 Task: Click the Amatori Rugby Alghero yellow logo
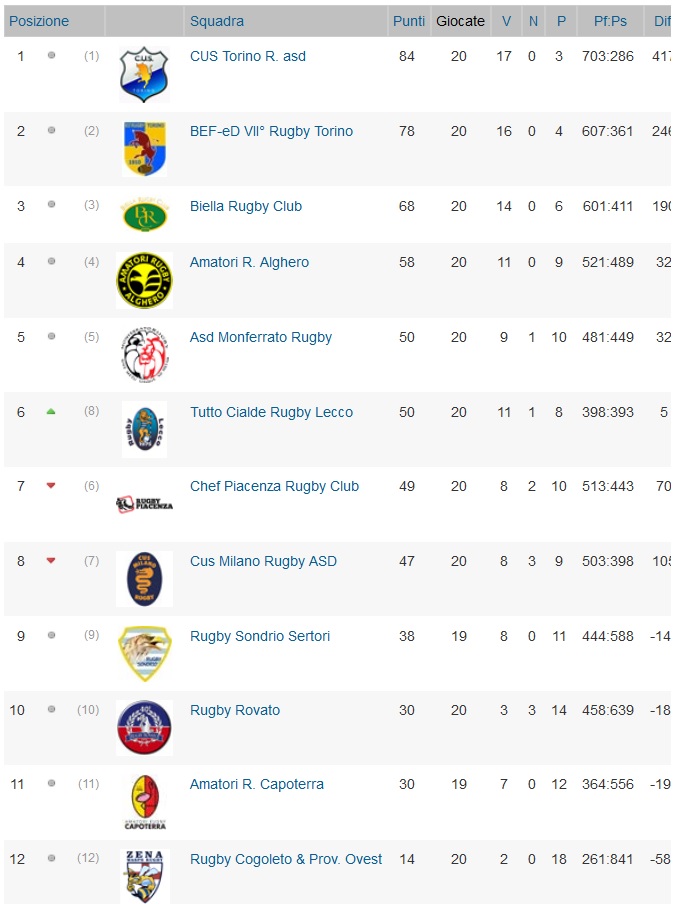point(144,280)
